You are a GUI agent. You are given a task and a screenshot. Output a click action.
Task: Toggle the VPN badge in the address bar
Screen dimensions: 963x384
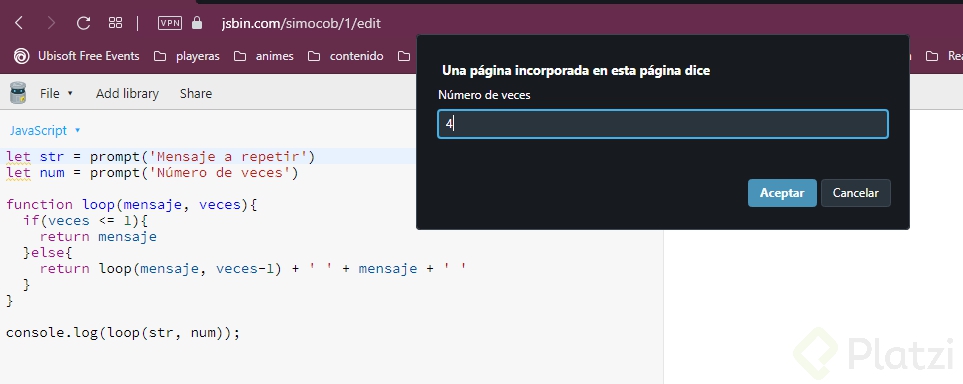[x=170, y=23]
